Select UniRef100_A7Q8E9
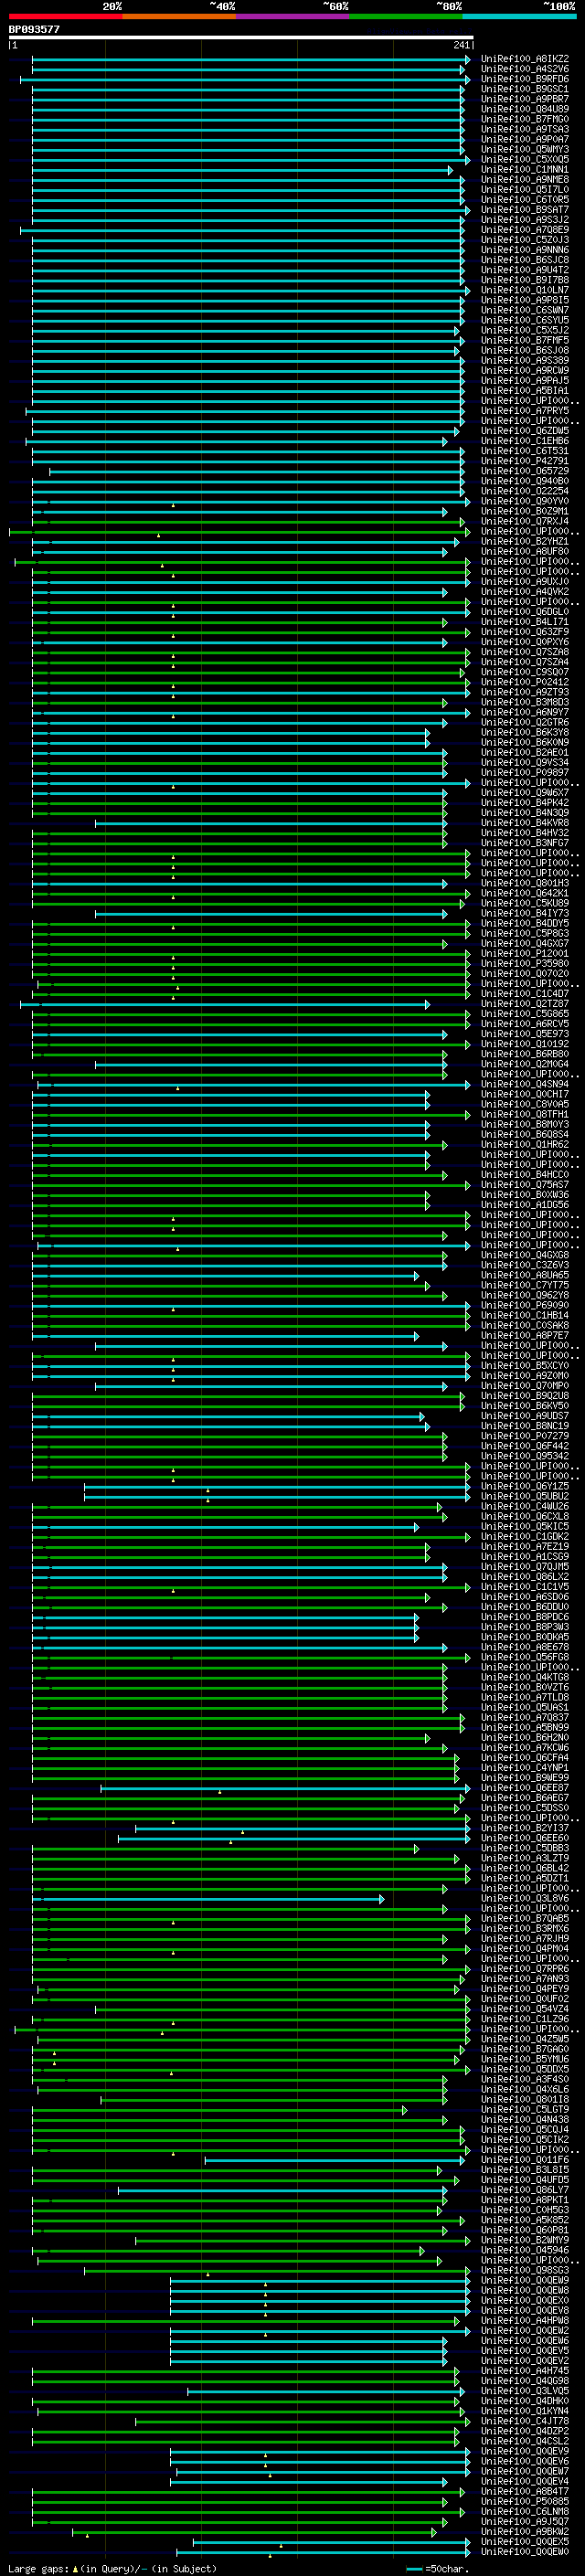 pyautogui.click(x=525, y=230)
